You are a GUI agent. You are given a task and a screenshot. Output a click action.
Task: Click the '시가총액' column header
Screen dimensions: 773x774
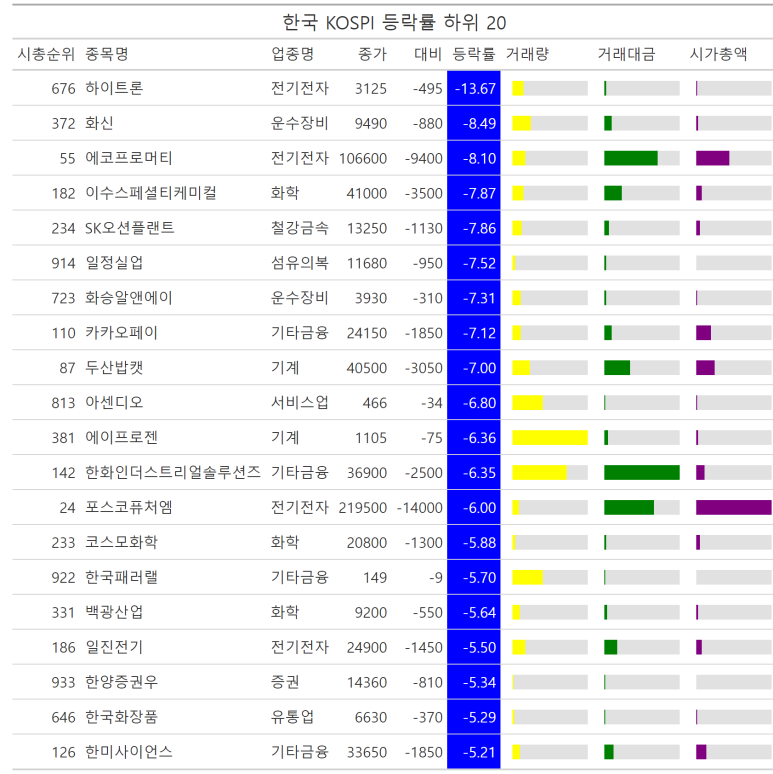point(718,54)
